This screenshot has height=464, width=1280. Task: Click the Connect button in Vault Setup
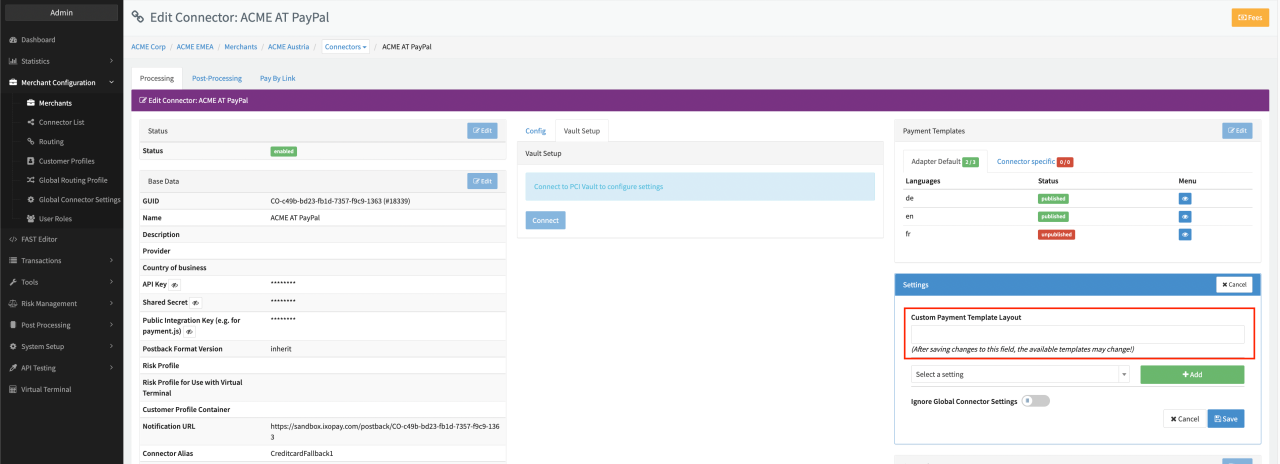[545, 220]
